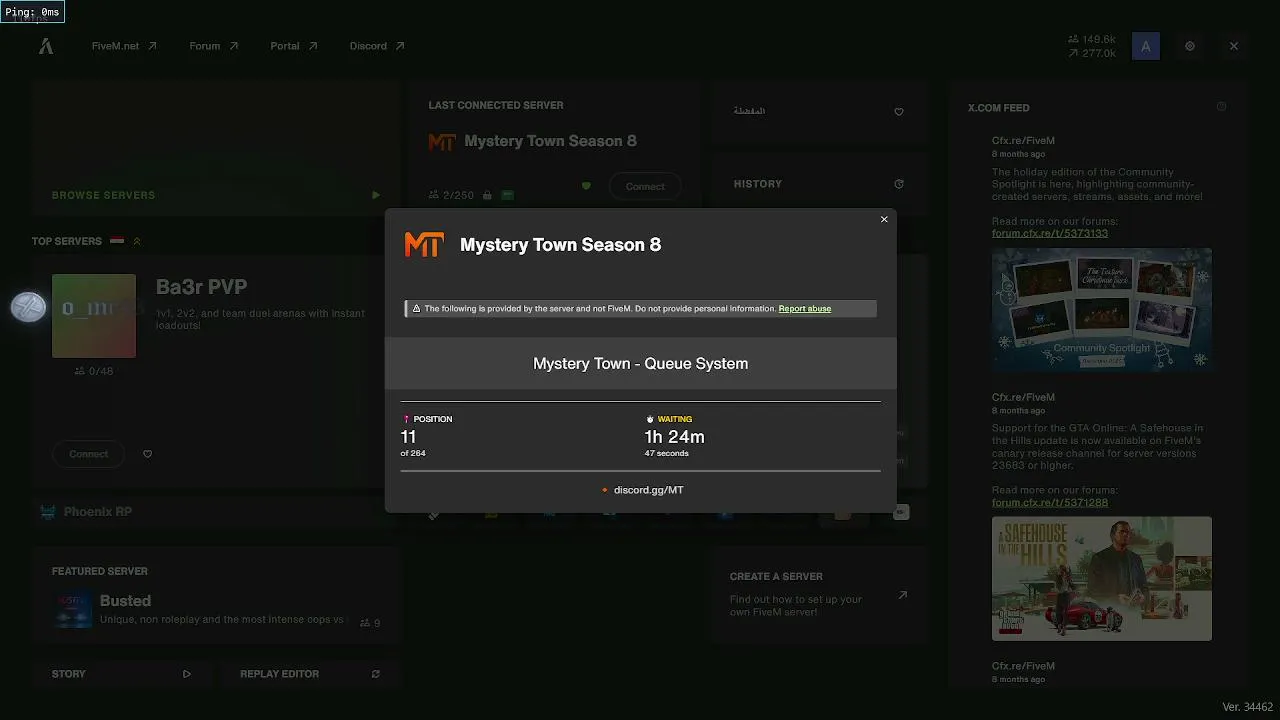Launch Story mode

[121, 674]
